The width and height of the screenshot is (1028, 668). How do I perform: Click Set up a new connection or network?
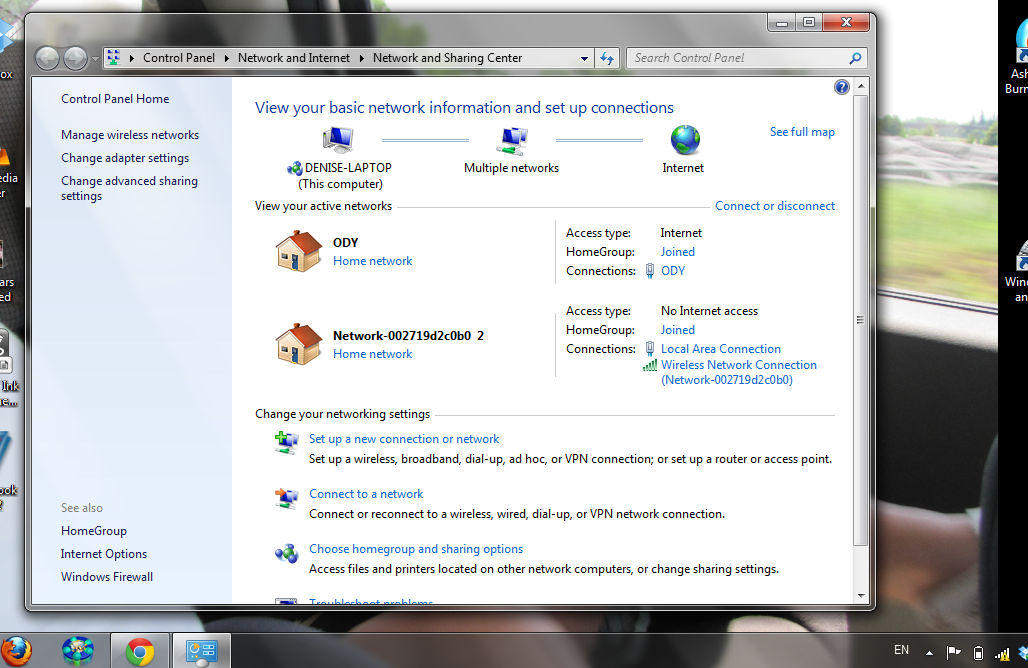click(404, 439)
